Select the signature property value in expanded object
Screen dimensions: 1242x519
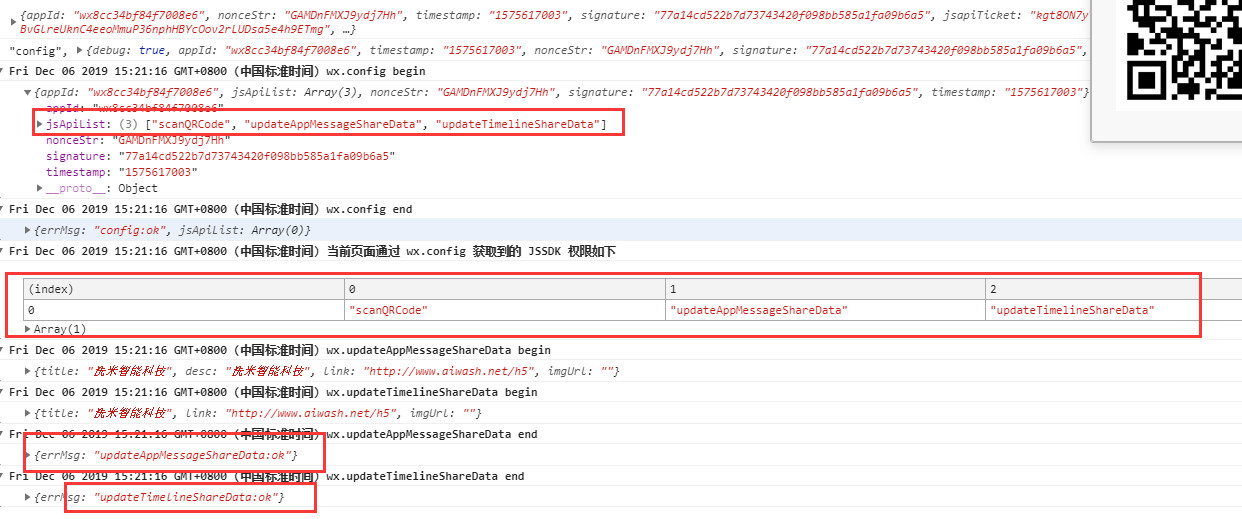256,156
